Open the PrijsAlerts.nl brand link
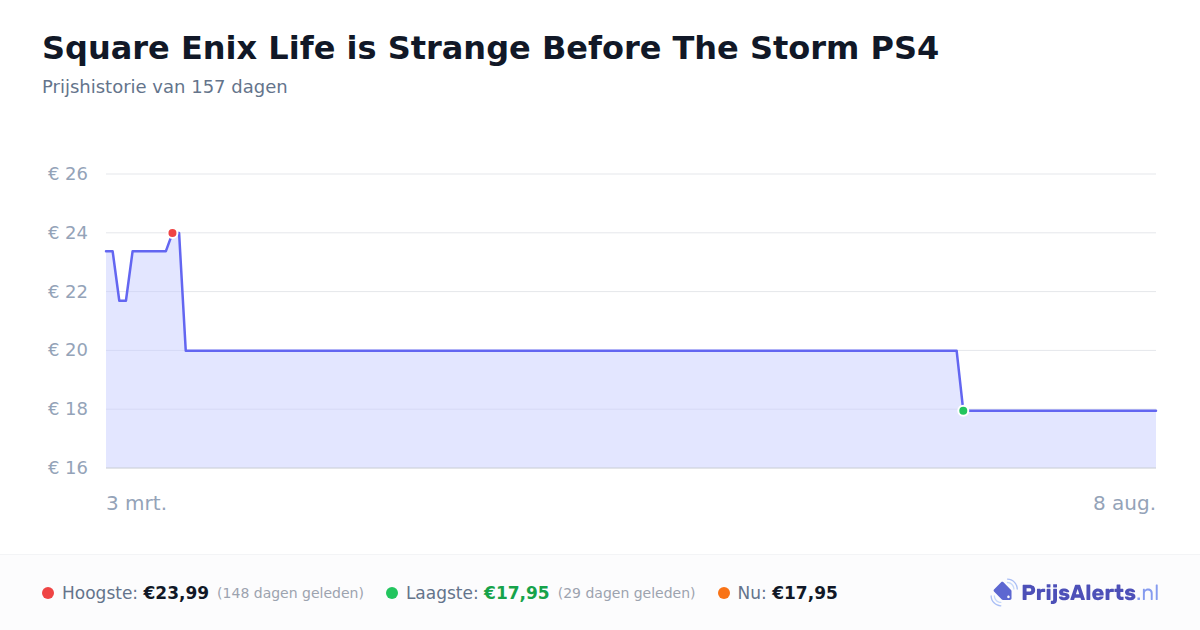Viewport: 1200px width, 630px height. tap(1074, 593)
